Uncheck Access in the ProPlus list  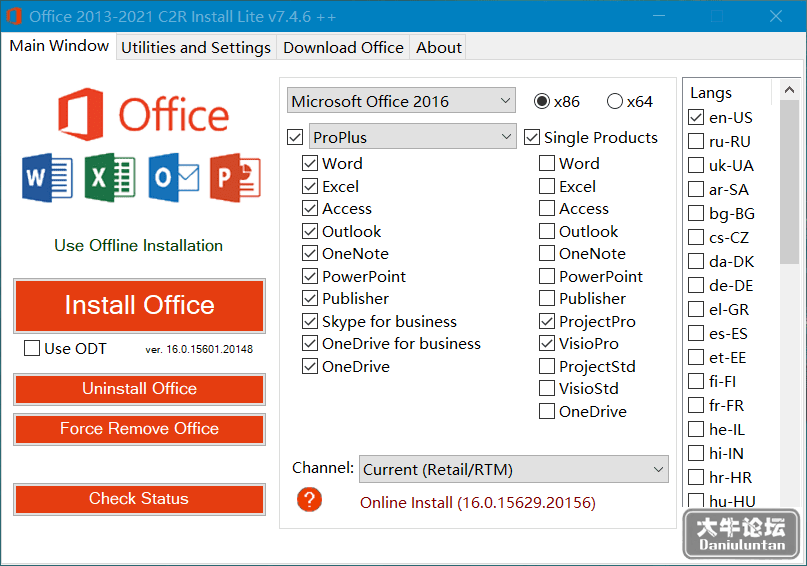310,208
